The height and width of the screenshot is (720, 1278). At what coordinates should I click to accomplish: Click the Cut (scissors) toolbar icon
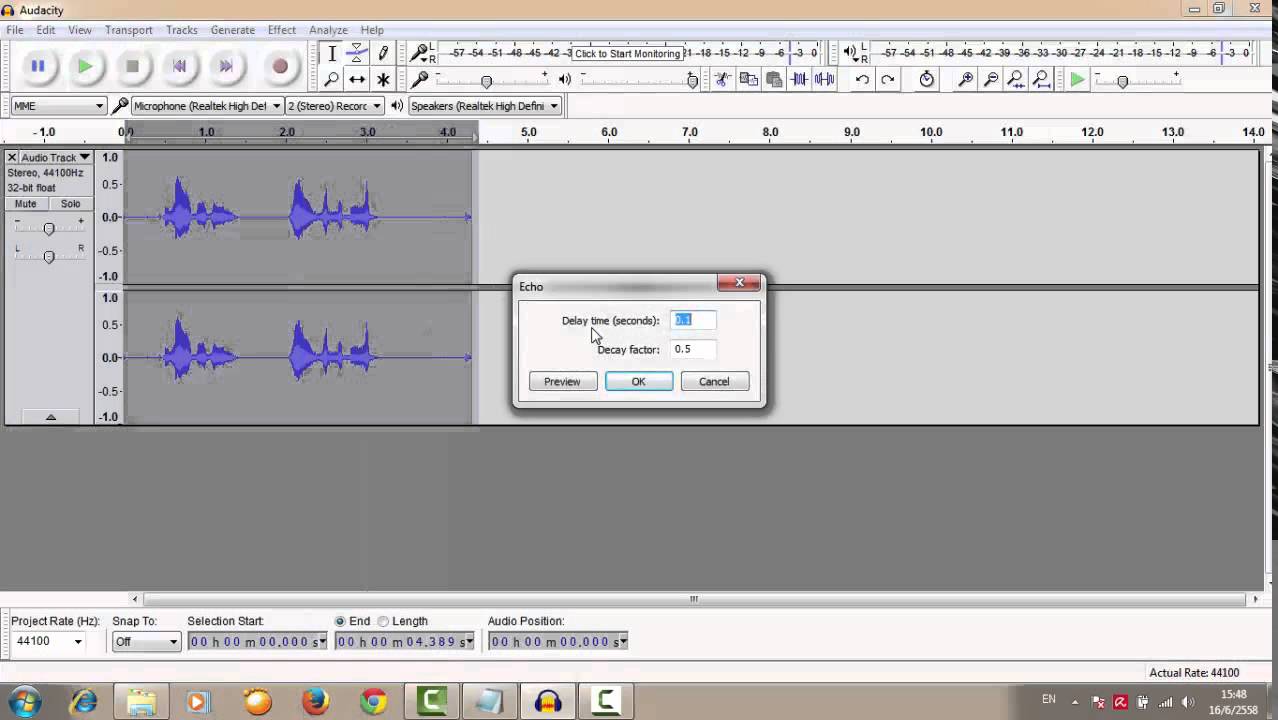722,80
